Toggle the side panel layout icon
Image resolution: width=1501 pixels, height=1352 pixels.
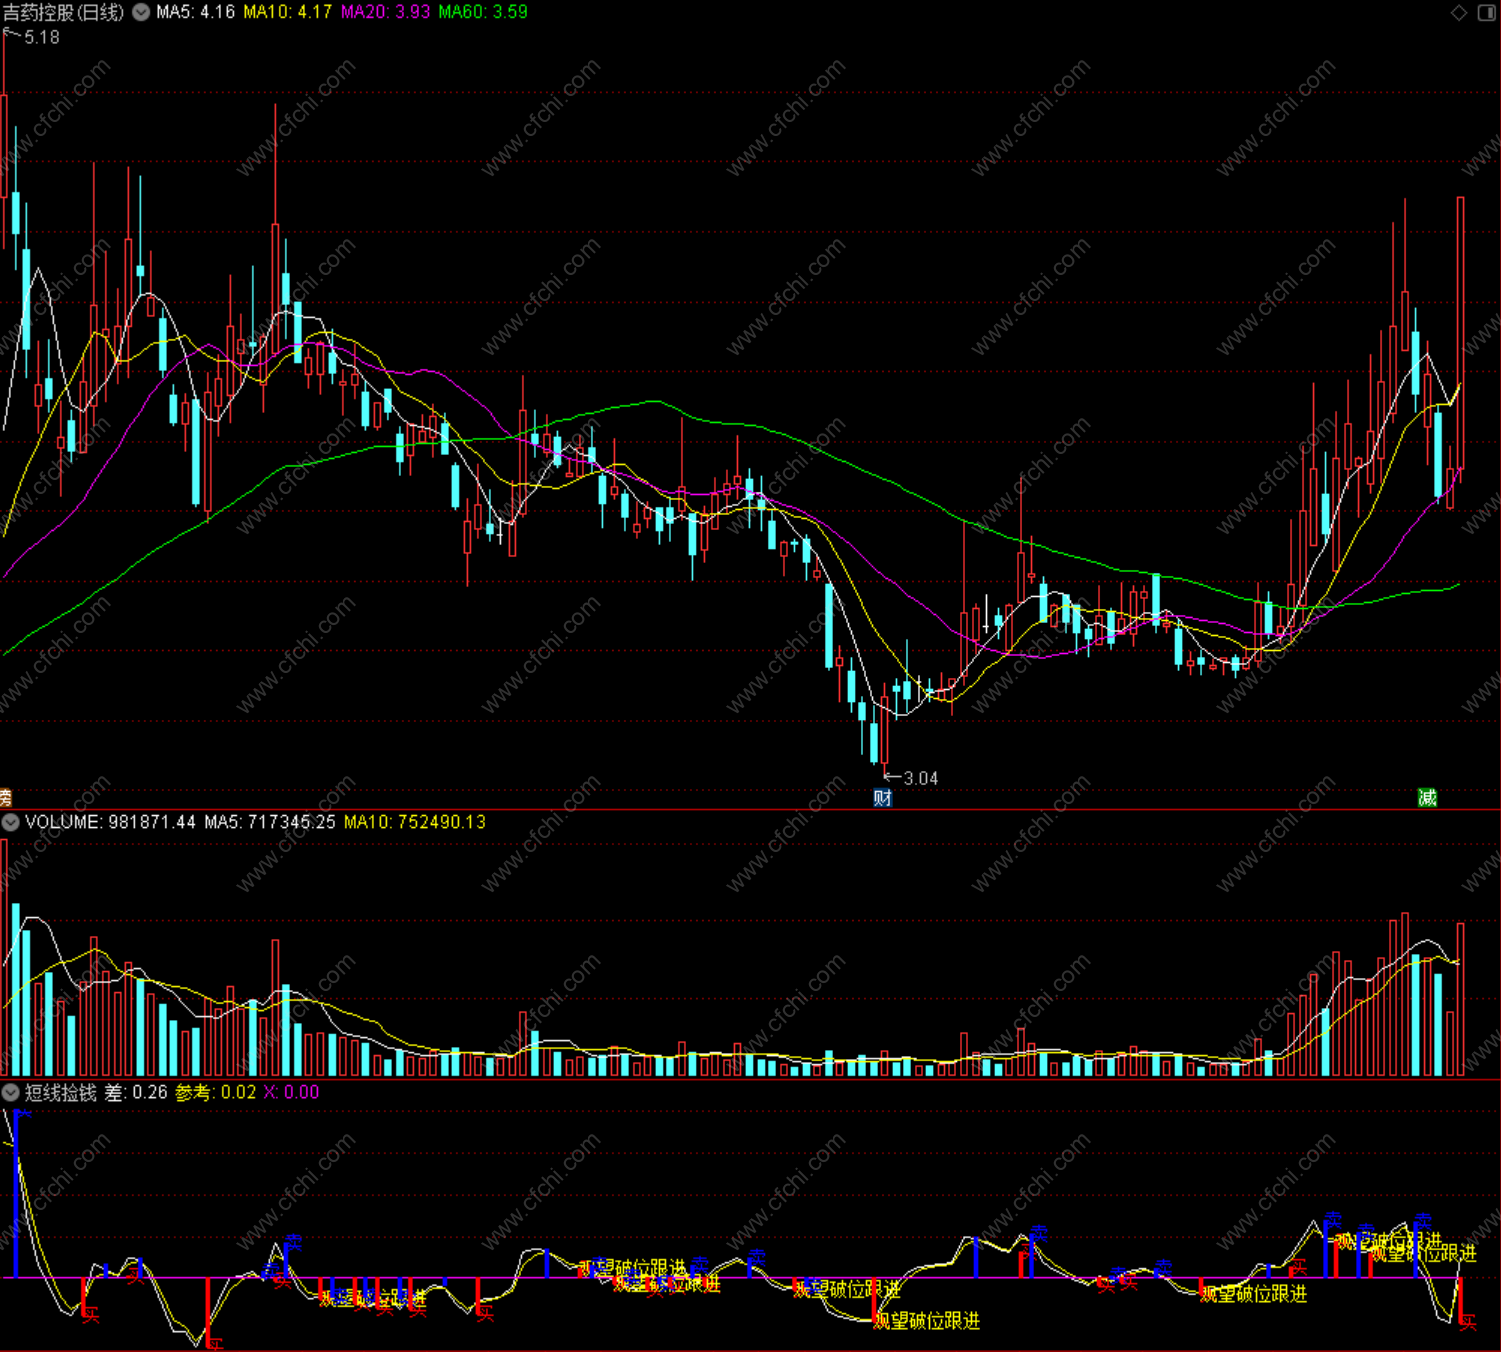(1487, 12)
